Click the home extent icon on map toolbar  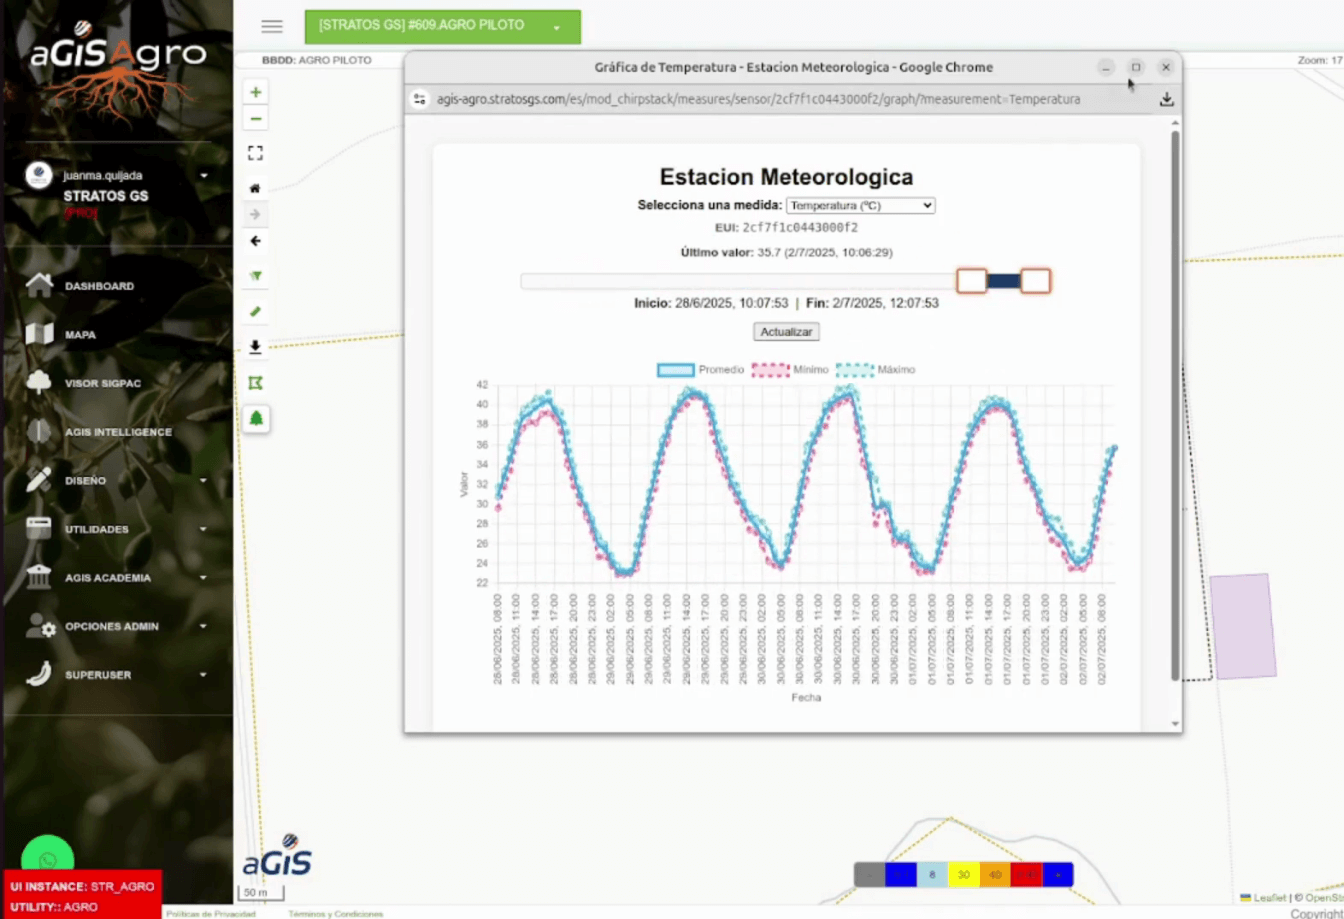point(256,188)
